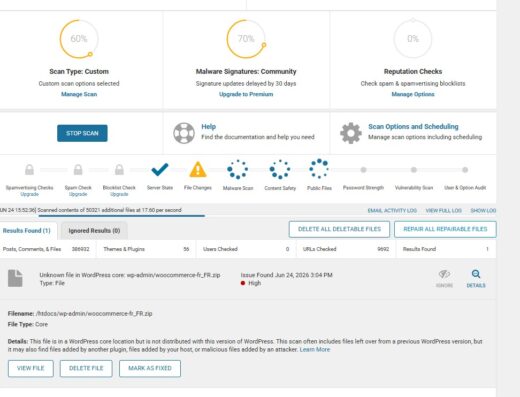
Task: Click the Spam Check lock icon
Action: (x=78, y=170)
